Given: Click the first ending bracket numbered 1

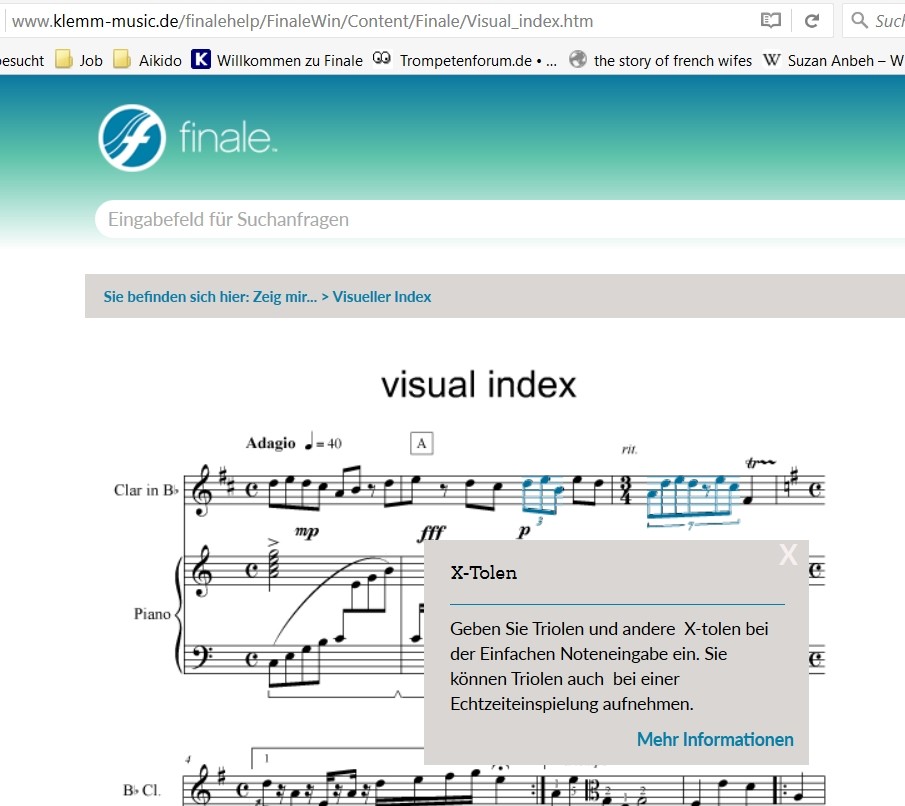Looking at the screenshot, I should (x=338, y=758).
